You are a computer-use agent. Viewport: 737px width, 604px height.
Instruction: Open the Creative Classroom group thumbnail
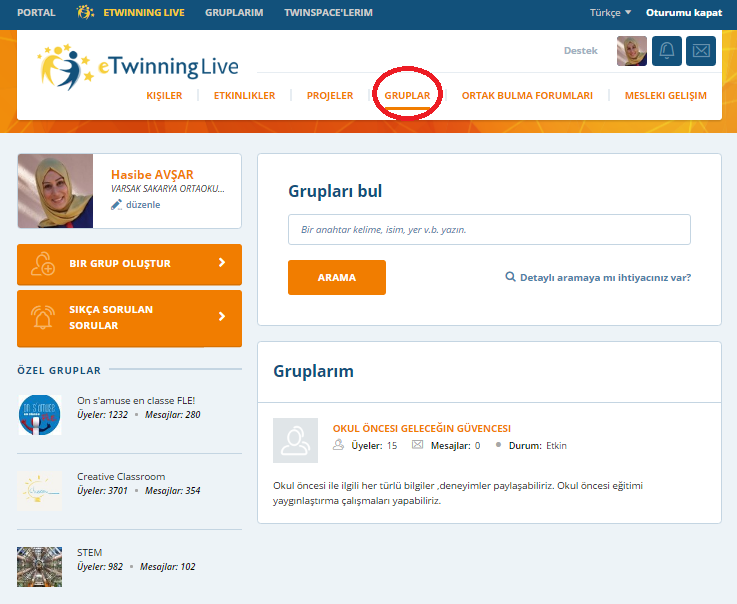click(x=39, y=491)
